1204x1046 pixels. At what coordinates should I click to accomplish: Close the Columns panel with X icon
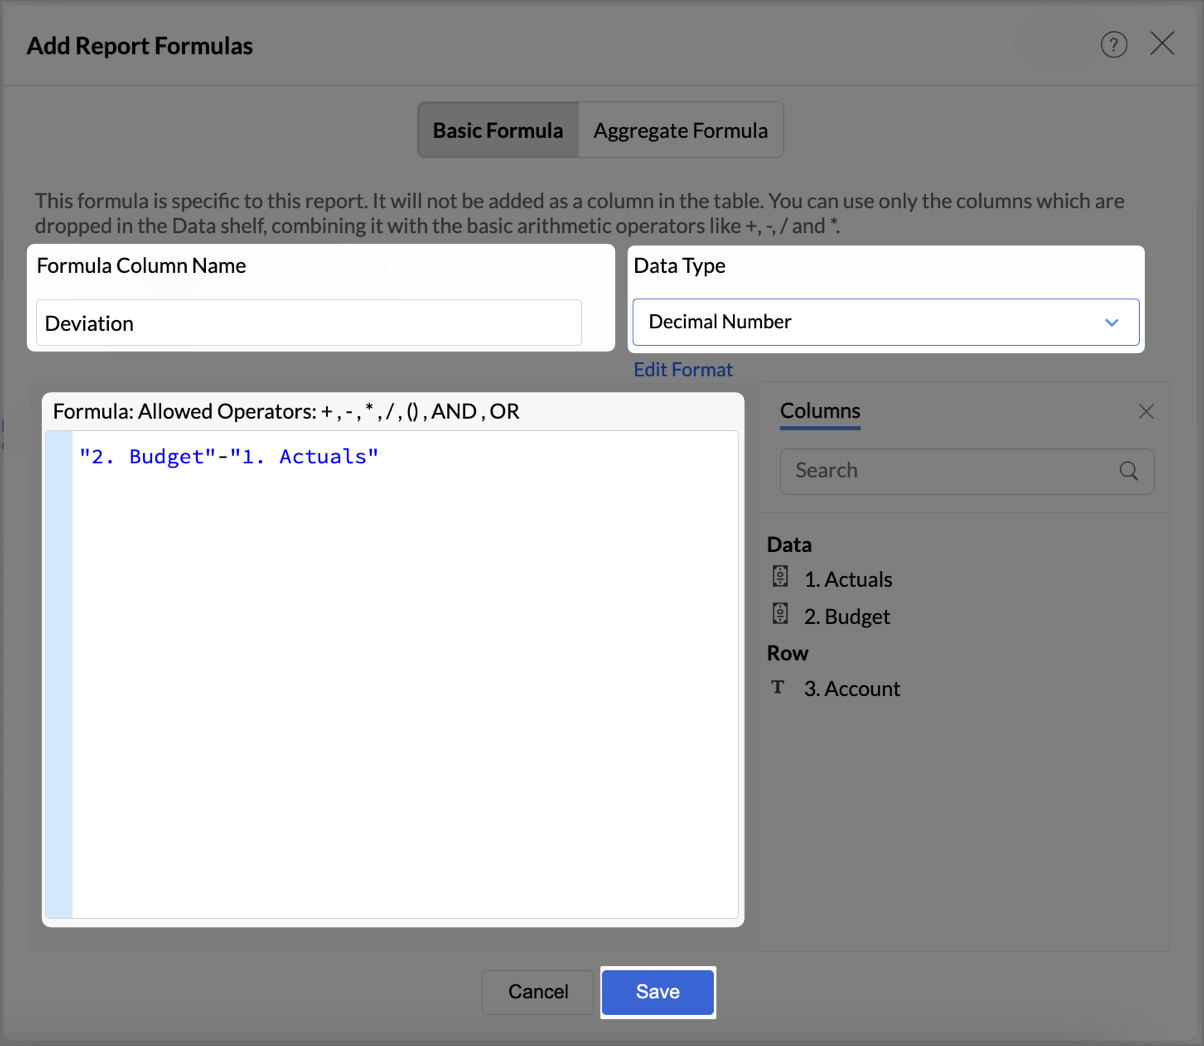tap(1146, 412)
